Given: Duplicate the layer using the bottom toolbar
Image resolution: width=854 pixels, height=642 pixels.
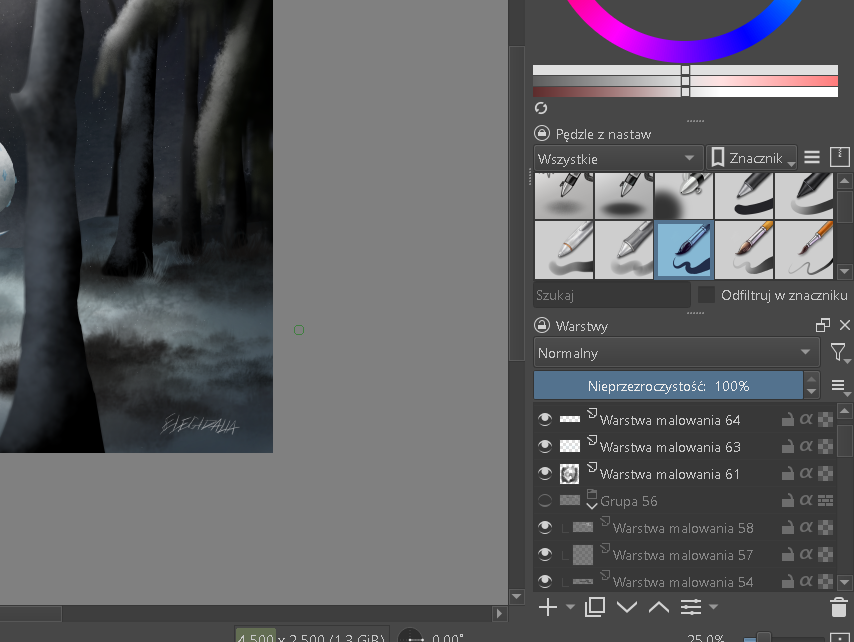Looking at the screenshot, I should [x=595, y=607].
